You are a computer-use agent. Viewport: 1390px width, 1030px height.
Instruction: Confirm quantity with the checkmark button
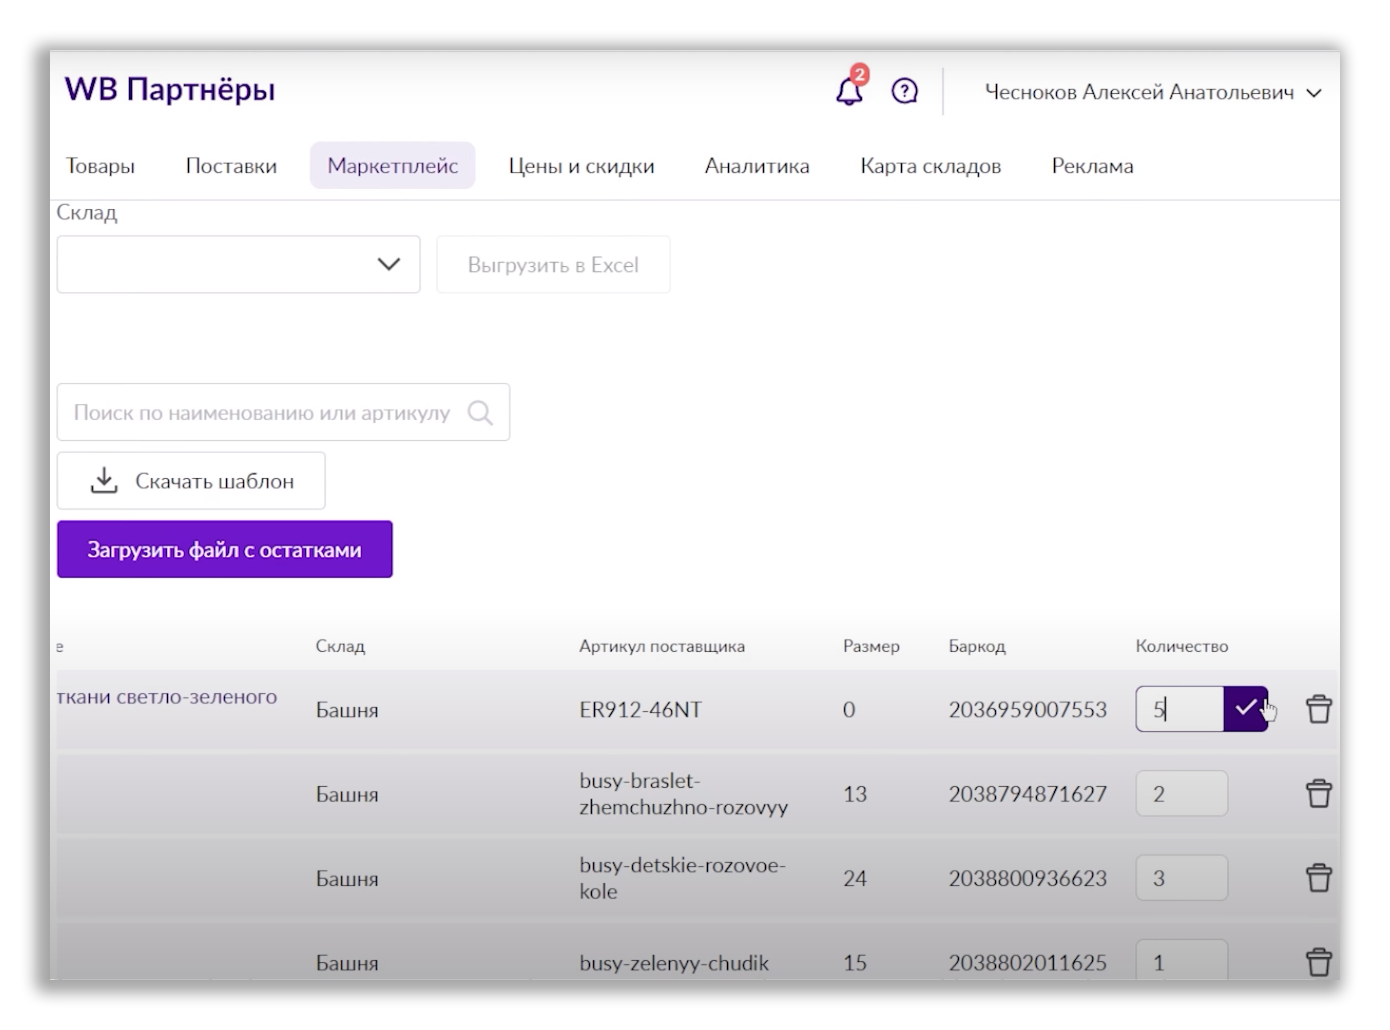(1245, 709)
